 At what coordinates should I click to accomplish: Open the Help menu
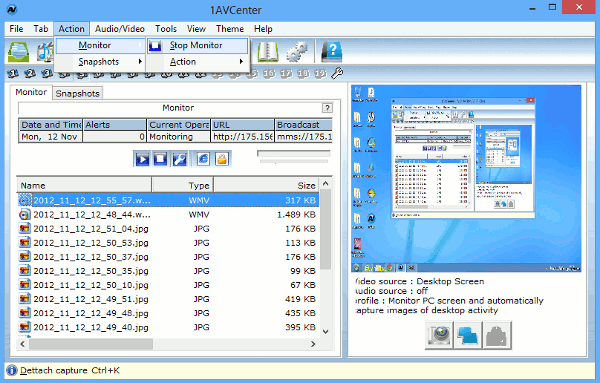tap(263, 29)
